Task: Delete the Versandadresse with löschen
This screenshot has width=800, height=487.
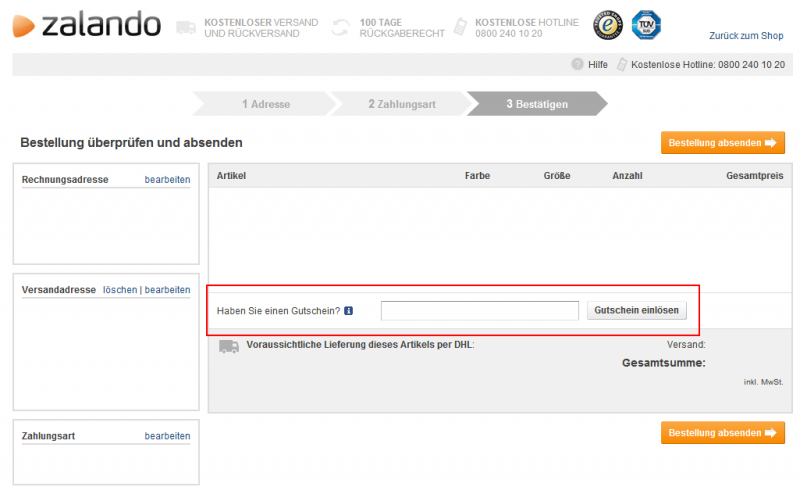Action: (x=119, y=290)
